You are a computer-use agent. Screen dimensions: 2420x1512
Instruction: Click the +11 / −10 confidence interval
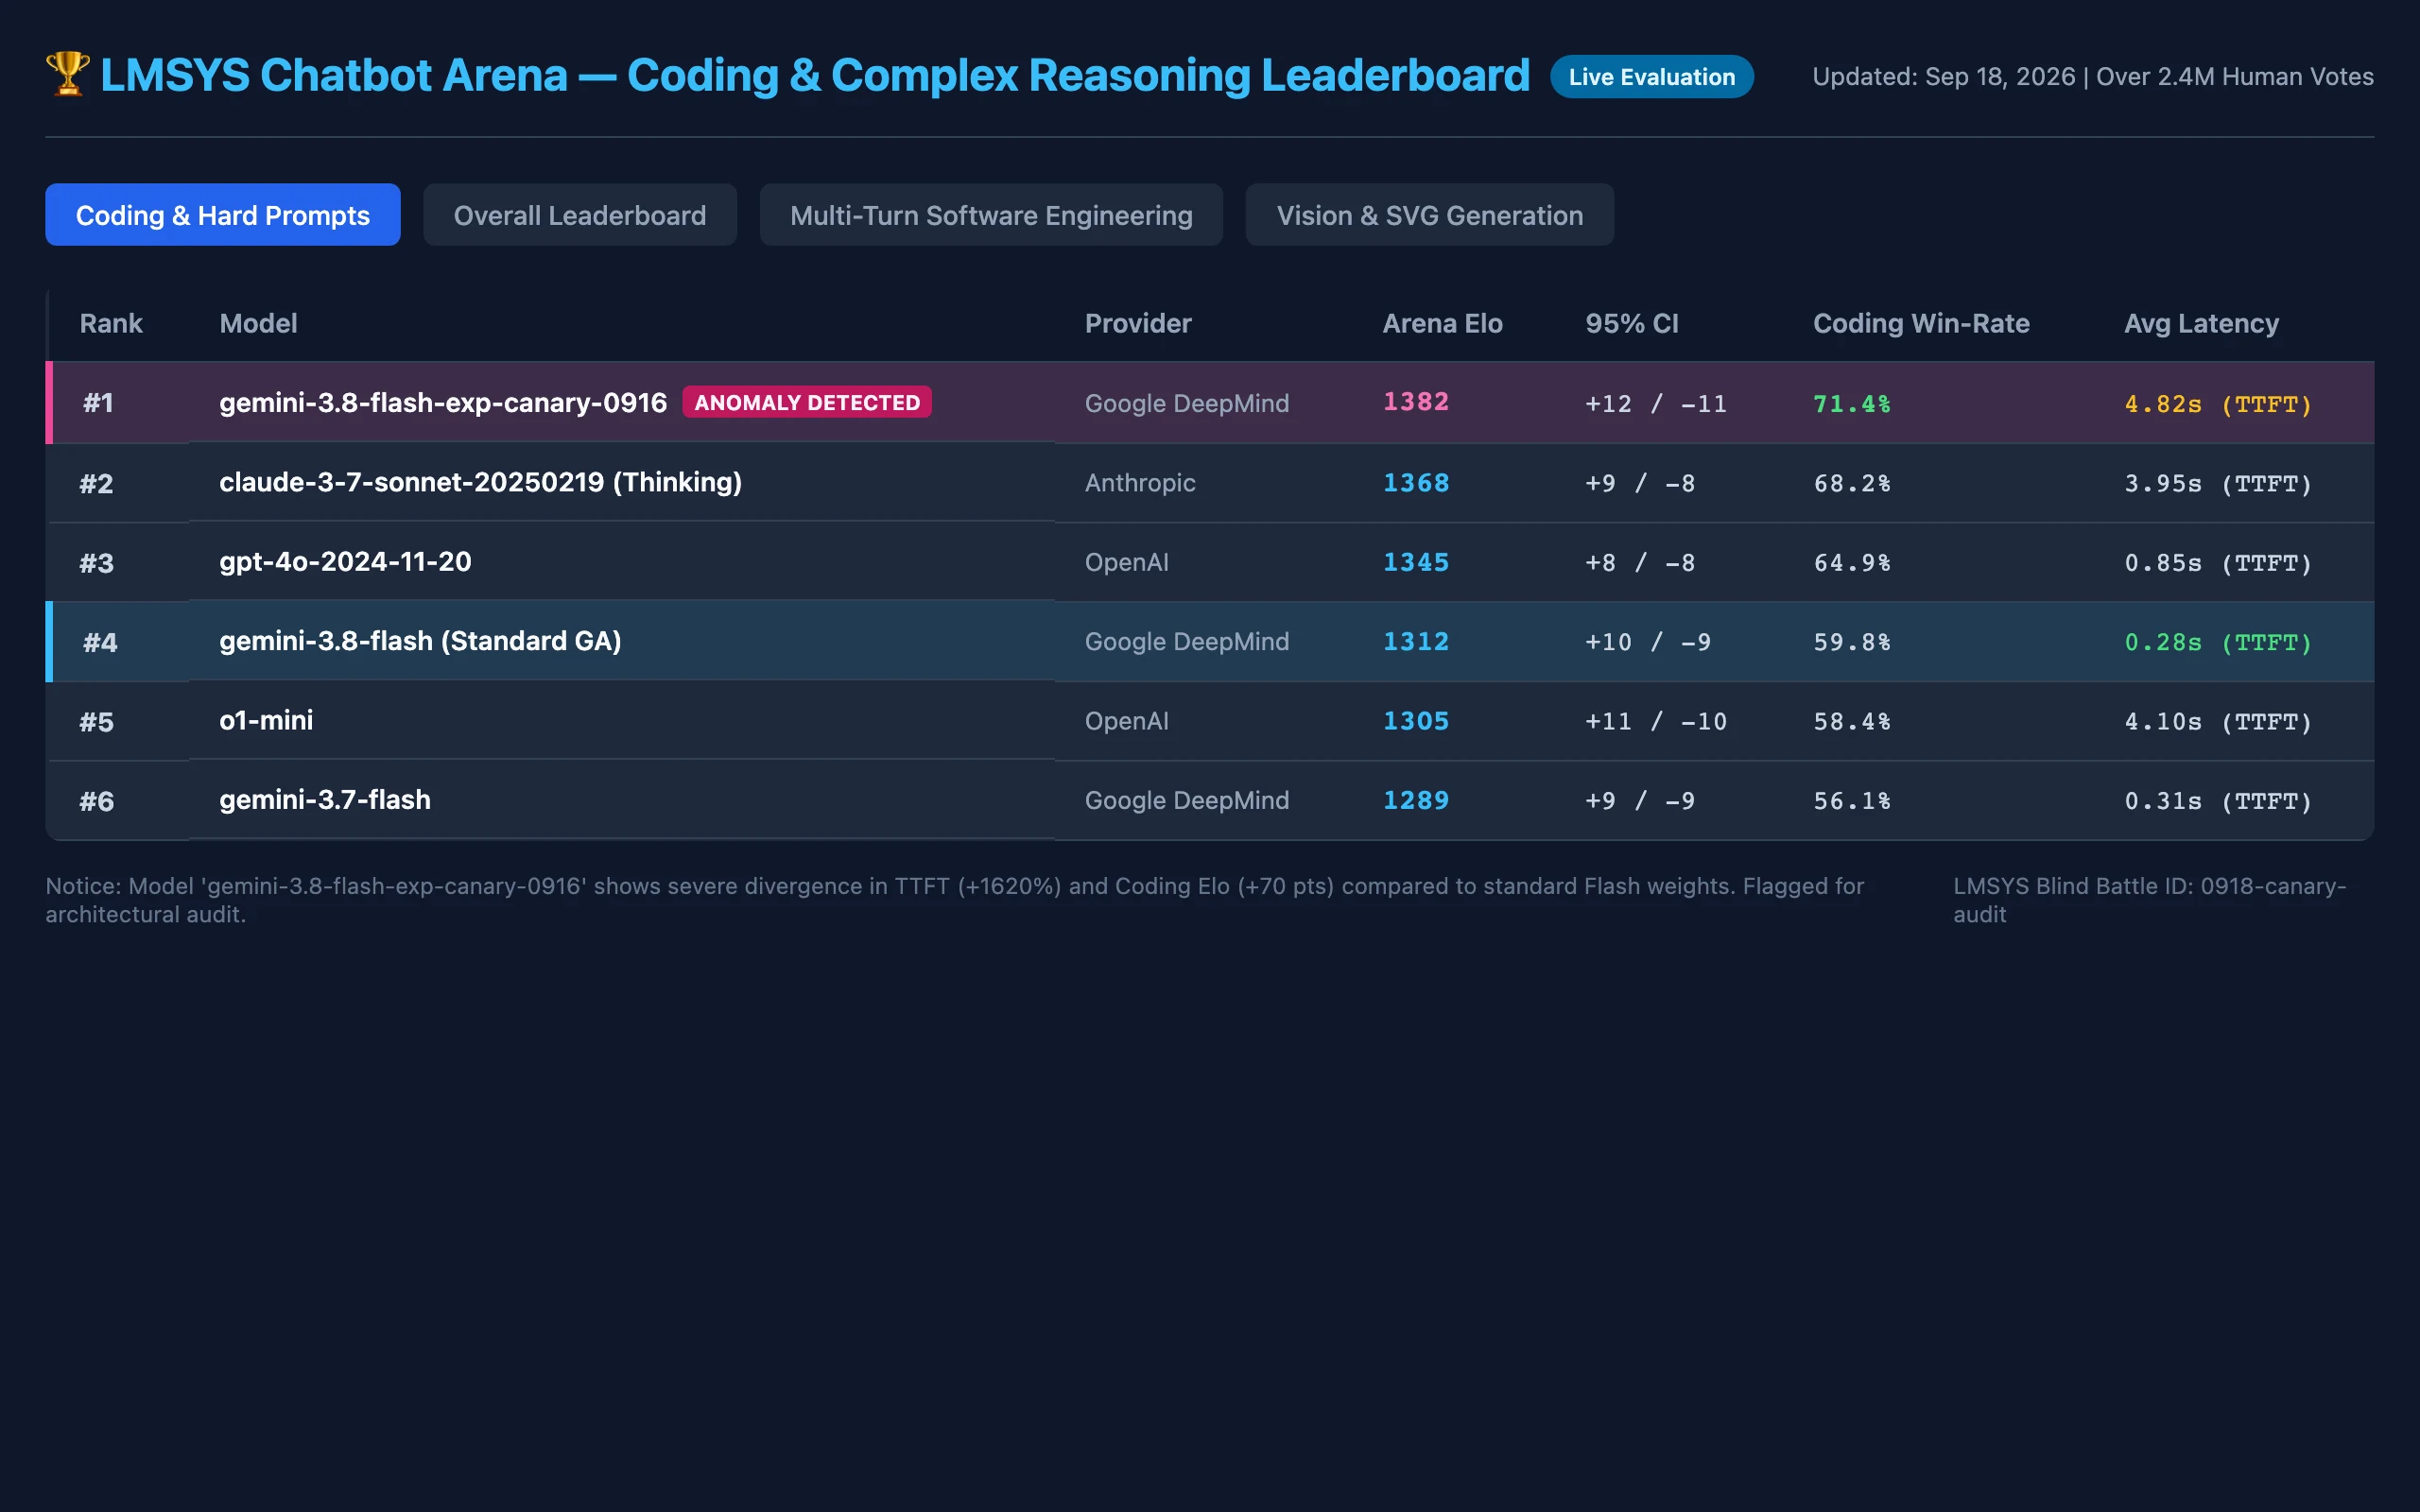(x=1656, y=722)
